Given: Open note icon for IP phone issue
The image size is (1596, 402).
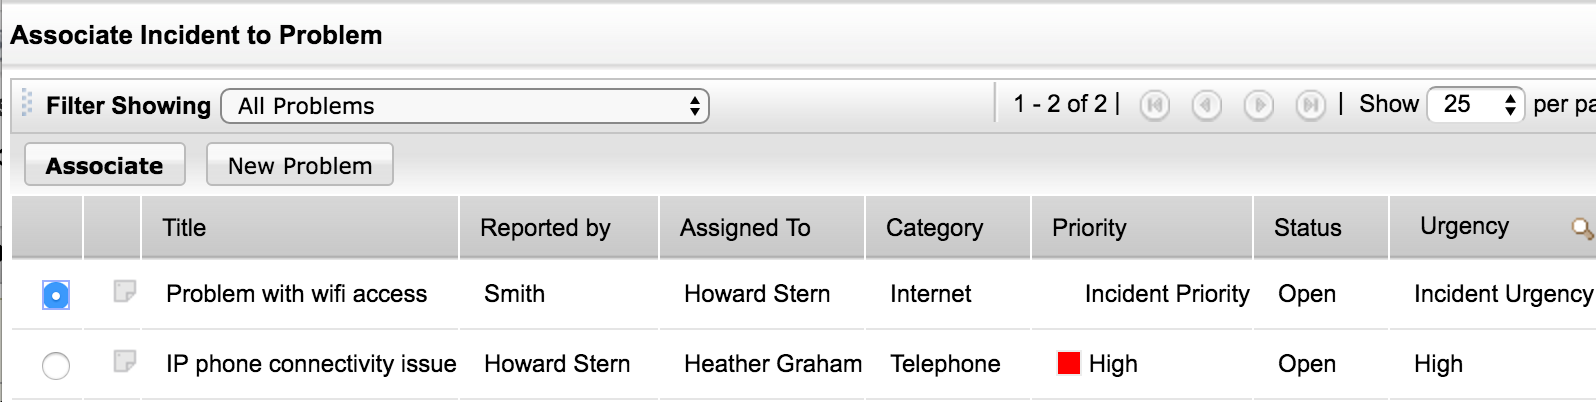Looking at the screenshot, I should [125, 361].
